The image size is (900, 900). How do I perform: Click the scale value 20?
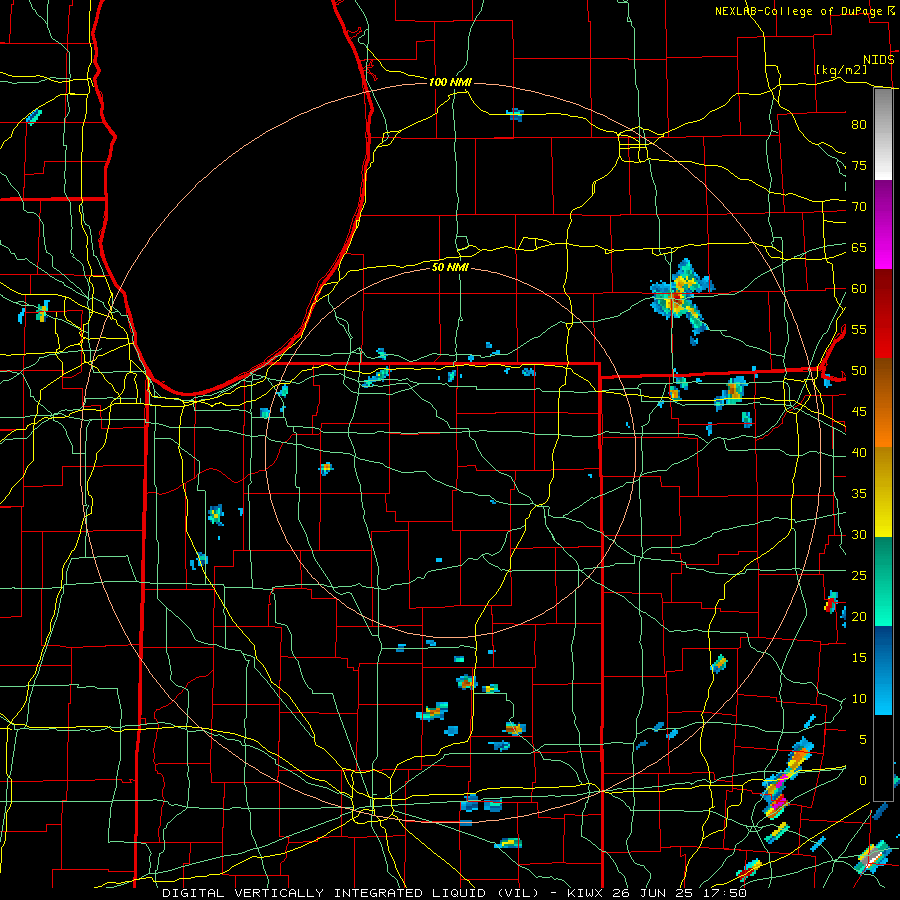[859, 617]
